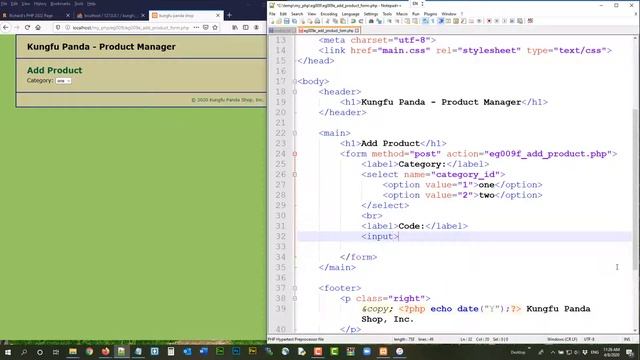Toggle Word wrap in Notepad++ toolbar
This screenshot has width=640, height=360.
(425, 21)
